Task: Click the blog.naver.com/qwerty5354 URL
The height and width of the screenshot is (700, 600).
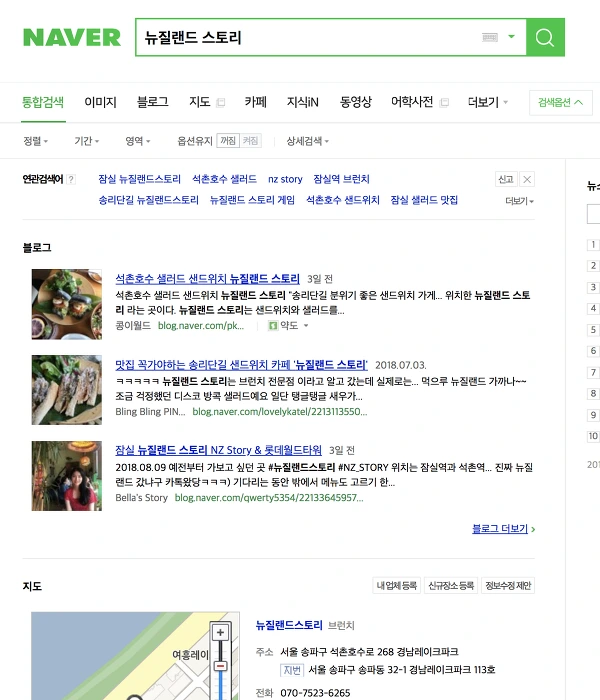Action: (x=269, y=498)
